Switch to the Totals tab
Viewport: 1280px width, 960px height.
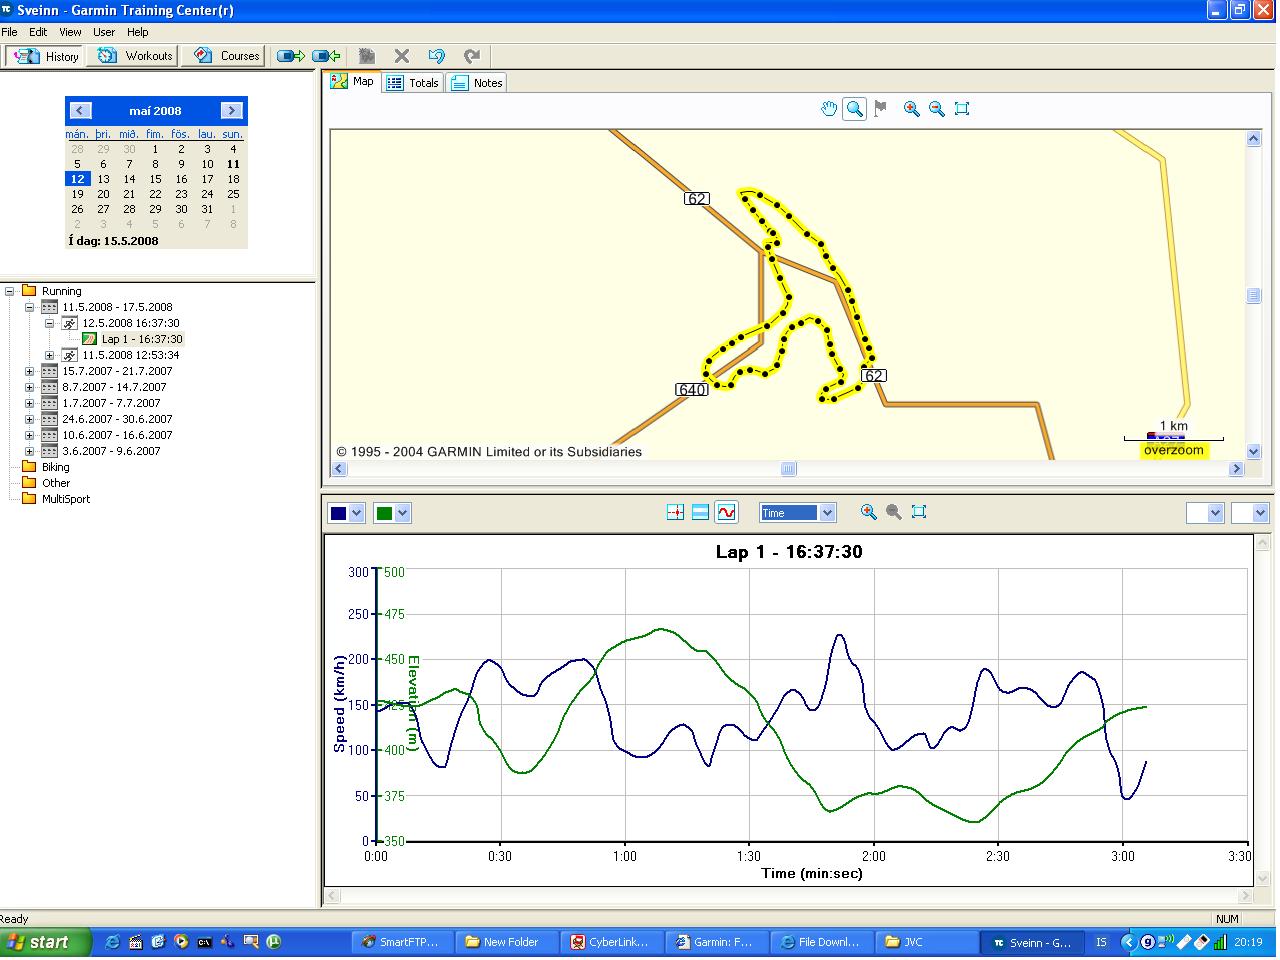413,83
